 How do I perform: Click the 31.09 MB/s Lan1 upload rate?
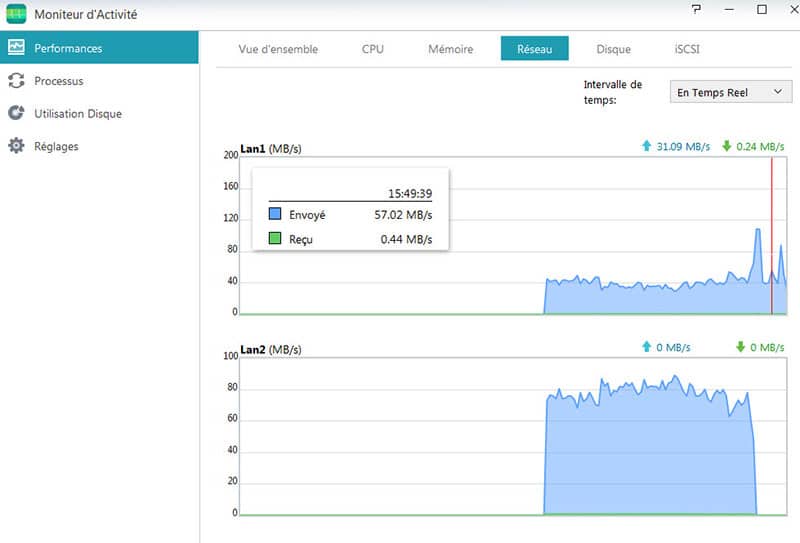point(683,146)
